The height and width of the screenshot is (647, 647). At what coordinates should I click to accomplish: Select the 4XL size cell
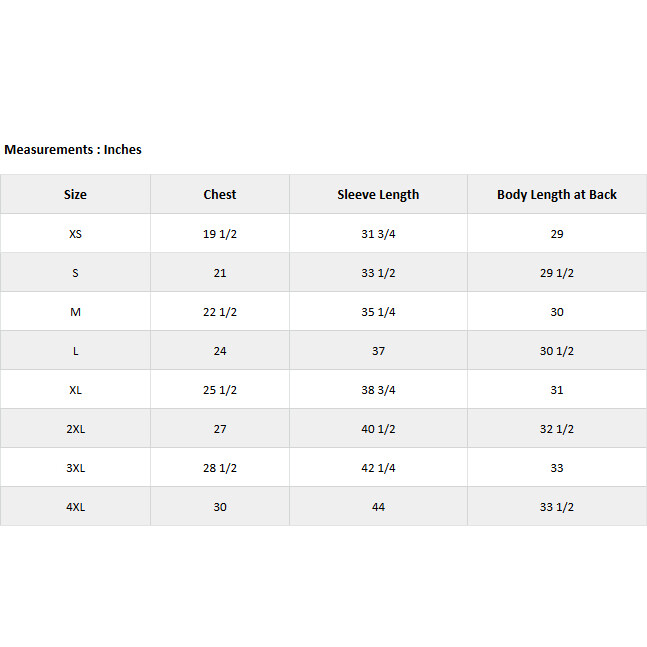[75, 507]
